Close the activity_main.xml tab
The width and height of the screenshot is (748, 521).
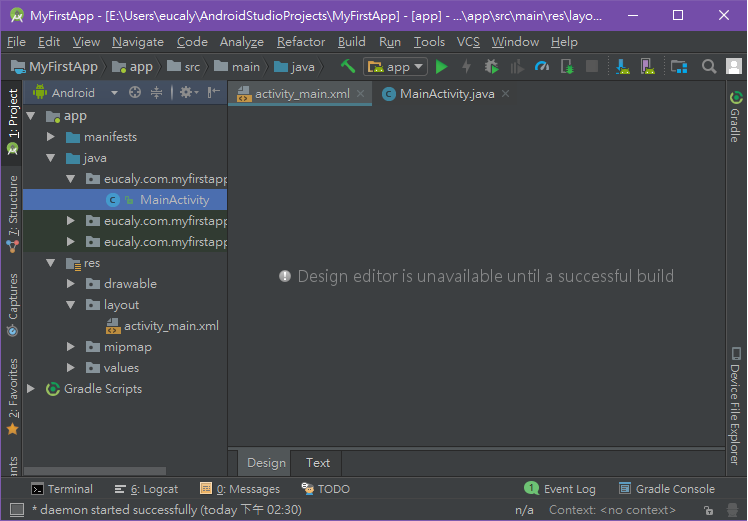[x=361, y=94]
